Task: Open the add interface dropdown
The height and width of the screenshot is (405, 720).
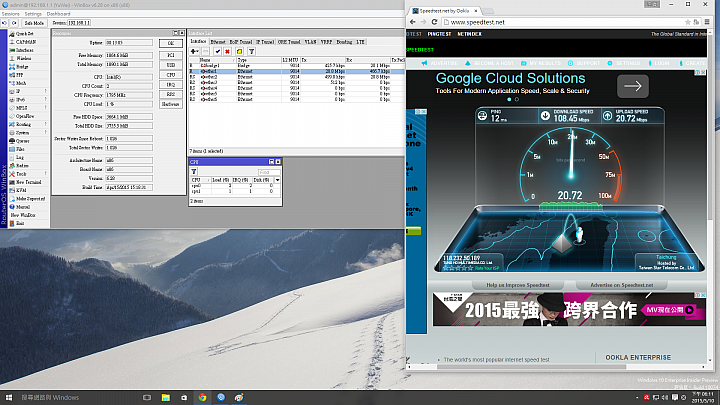Action: (x=195, y=51)
